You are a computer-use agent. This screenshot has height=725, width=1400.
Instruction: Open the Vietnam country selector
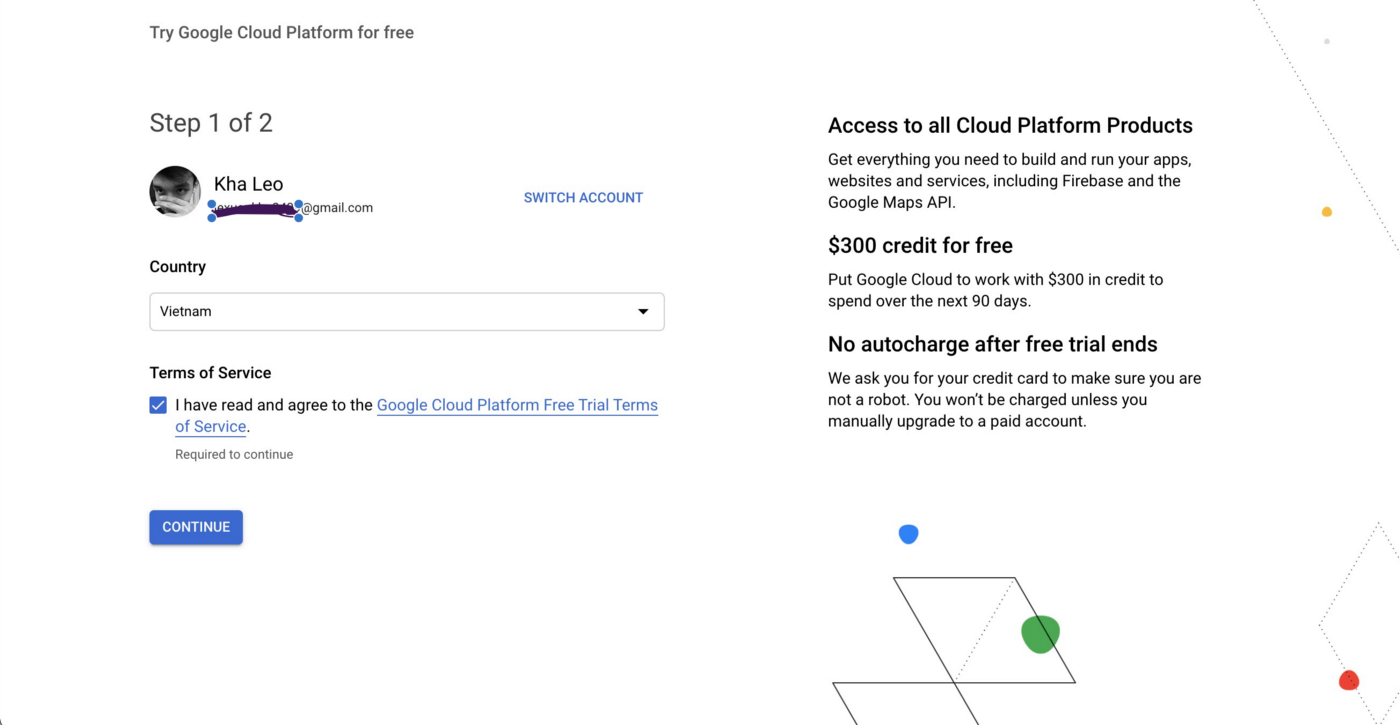(x=406, y=312)
